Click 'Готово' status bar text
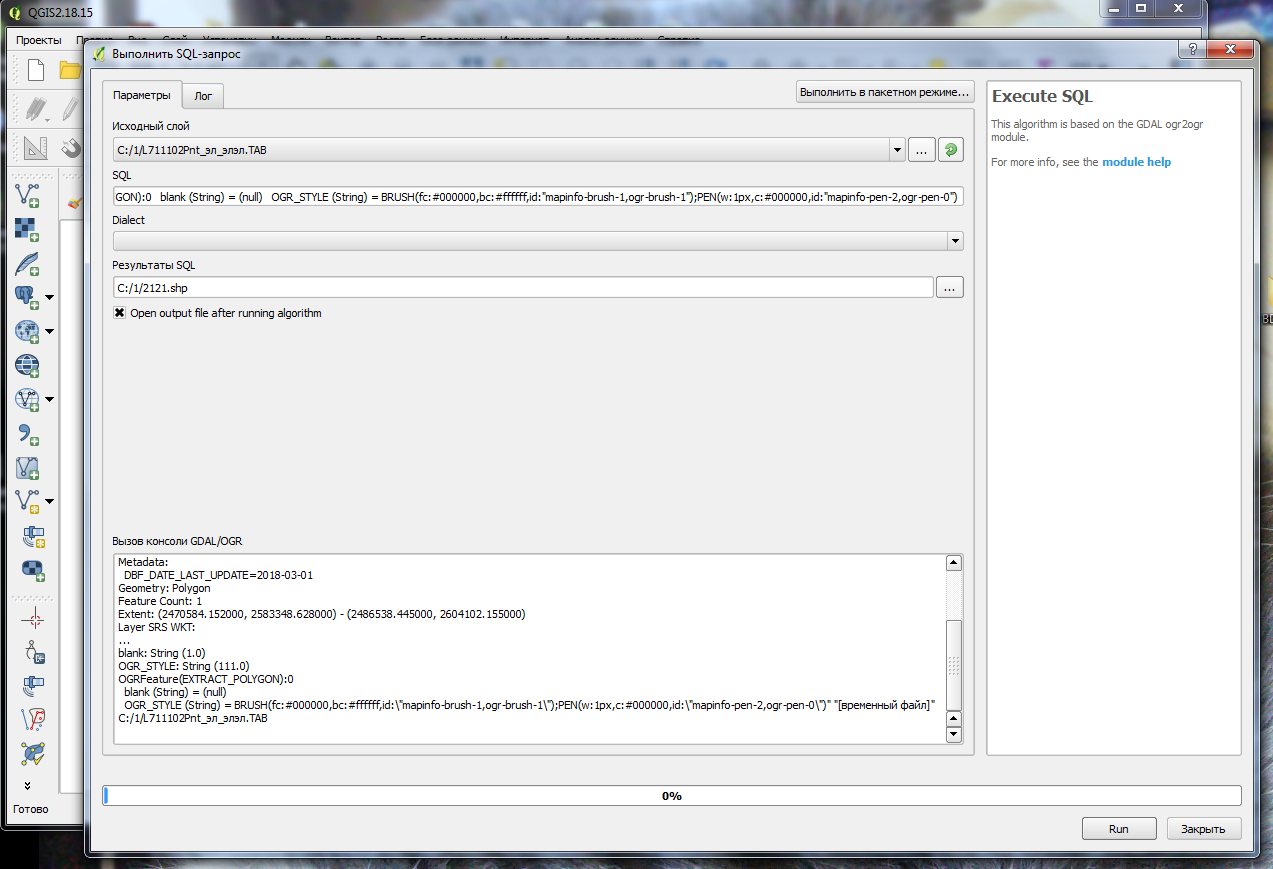 coord(30,809)
